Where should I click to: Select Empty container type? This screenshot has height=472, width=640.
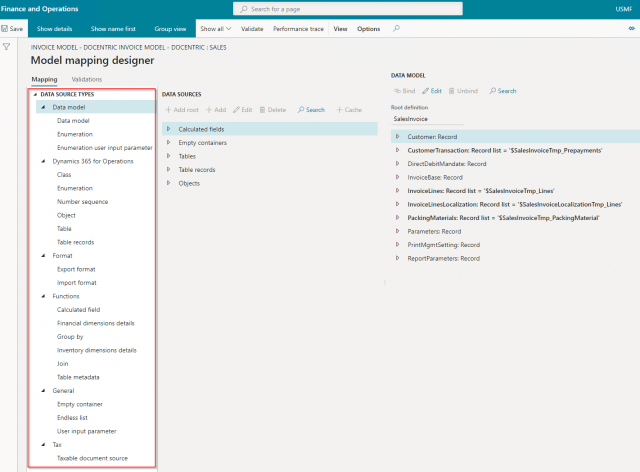click(80, 404)
